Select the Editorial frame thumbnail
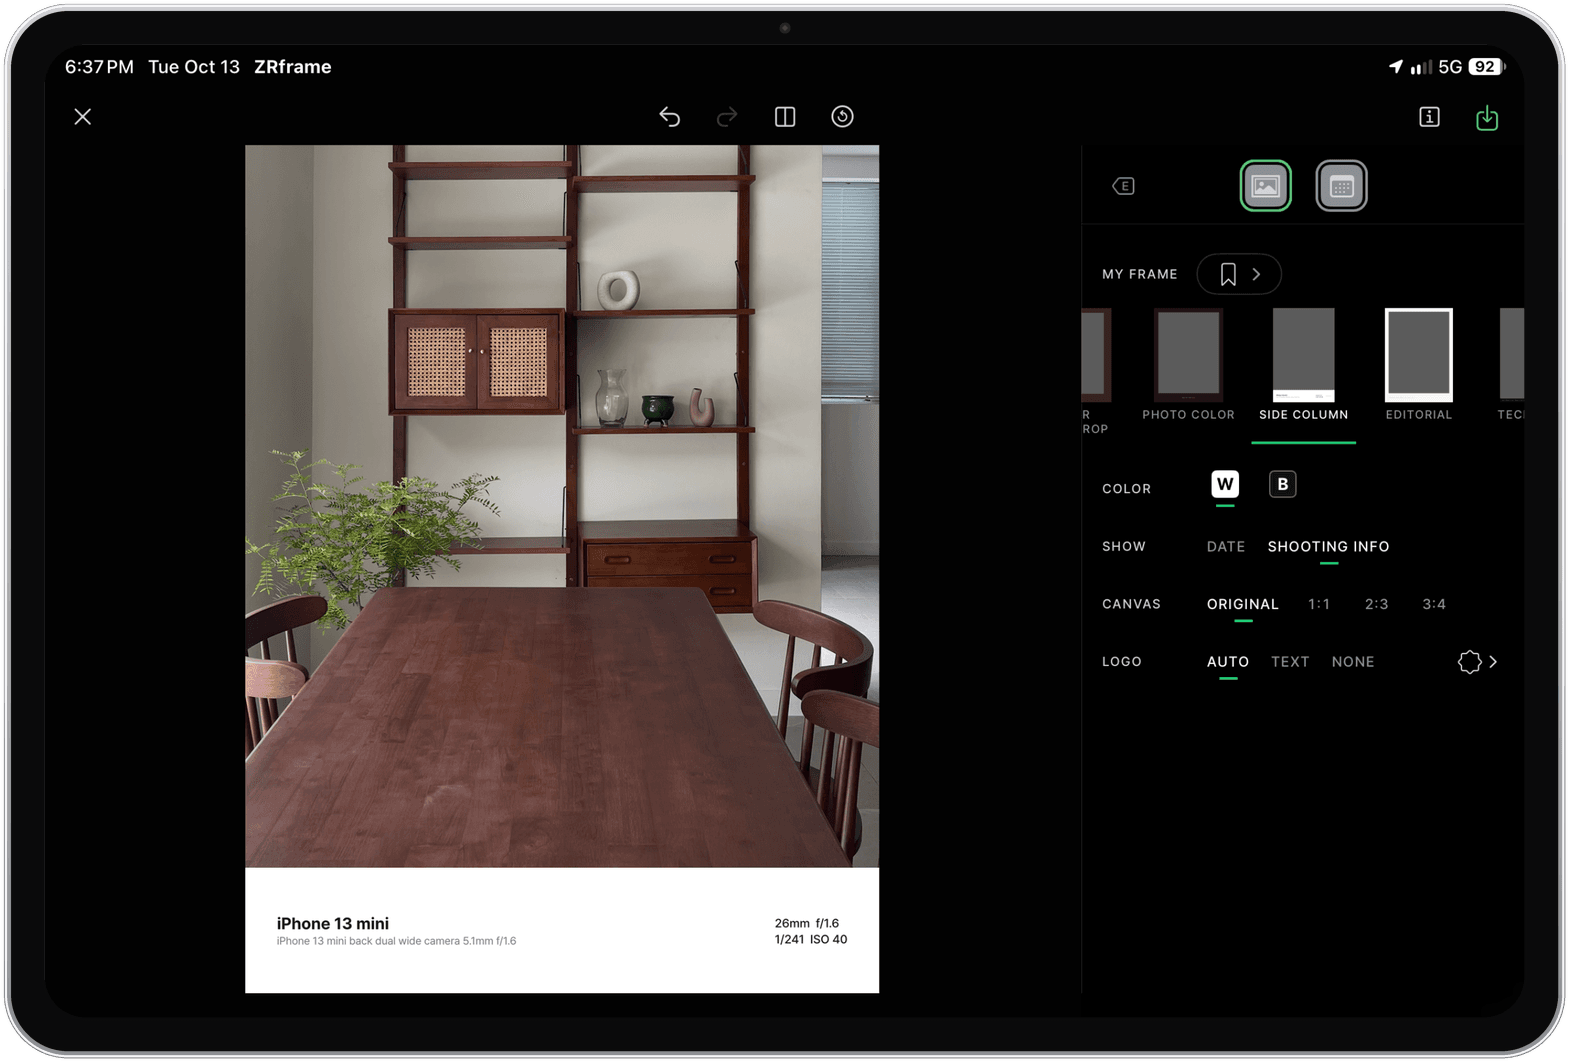This screenshot has width=1570, height=1063. (x=1418, y=355)
